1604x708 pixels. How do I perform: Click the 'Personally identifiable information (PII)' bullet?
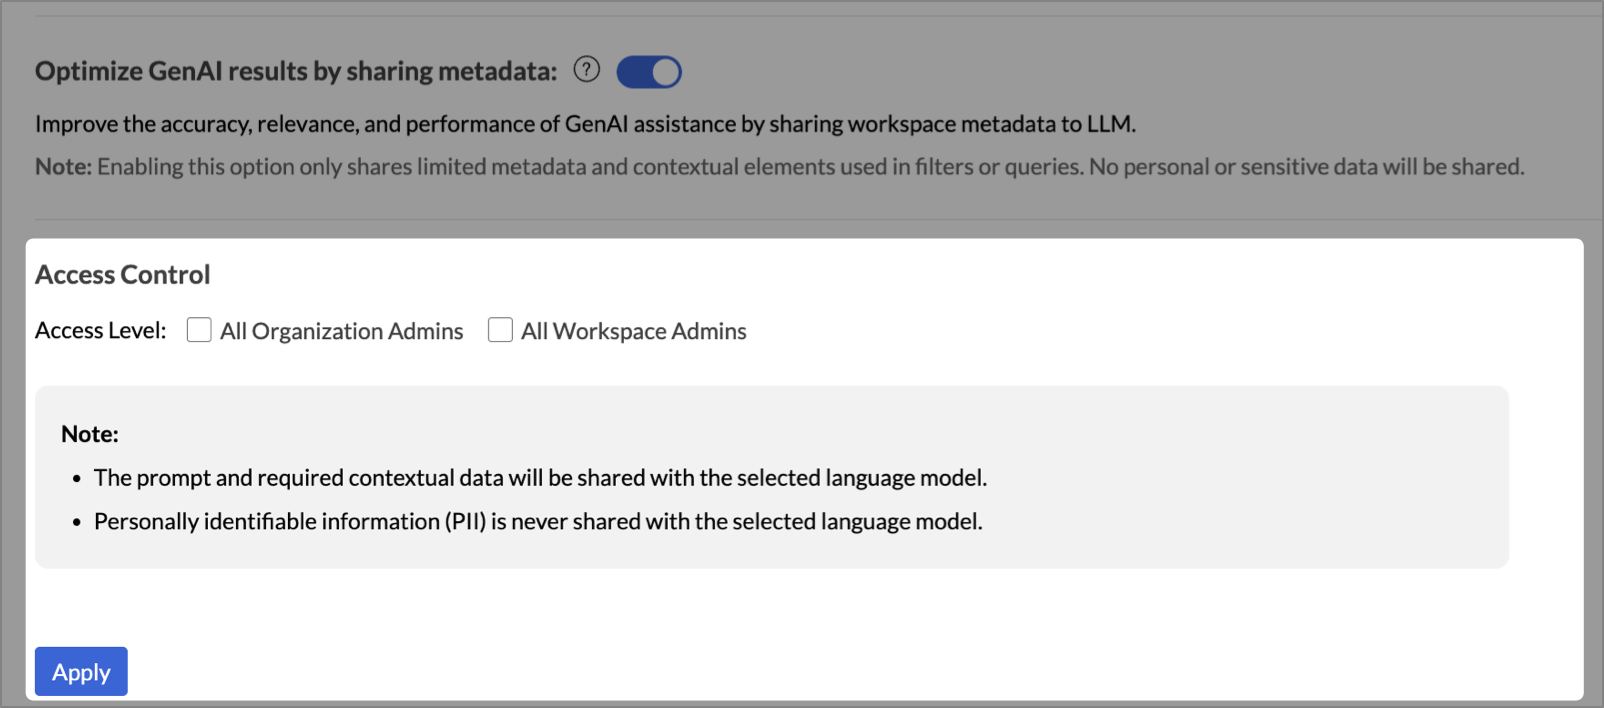(x=538, y=522)
